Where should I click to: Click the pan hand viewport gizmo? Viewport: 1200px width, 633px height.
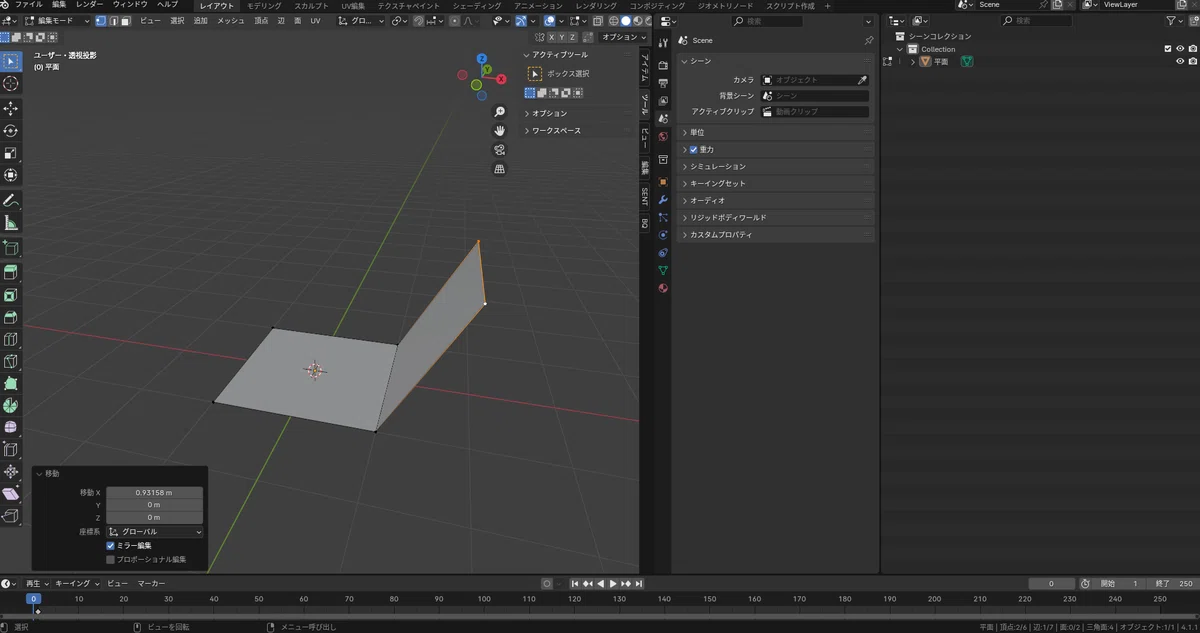point(500,131)
